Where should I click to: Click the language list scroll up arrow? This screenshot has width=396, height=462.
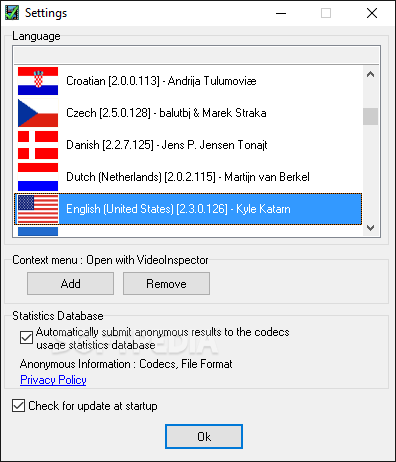[x=370, y=74]
